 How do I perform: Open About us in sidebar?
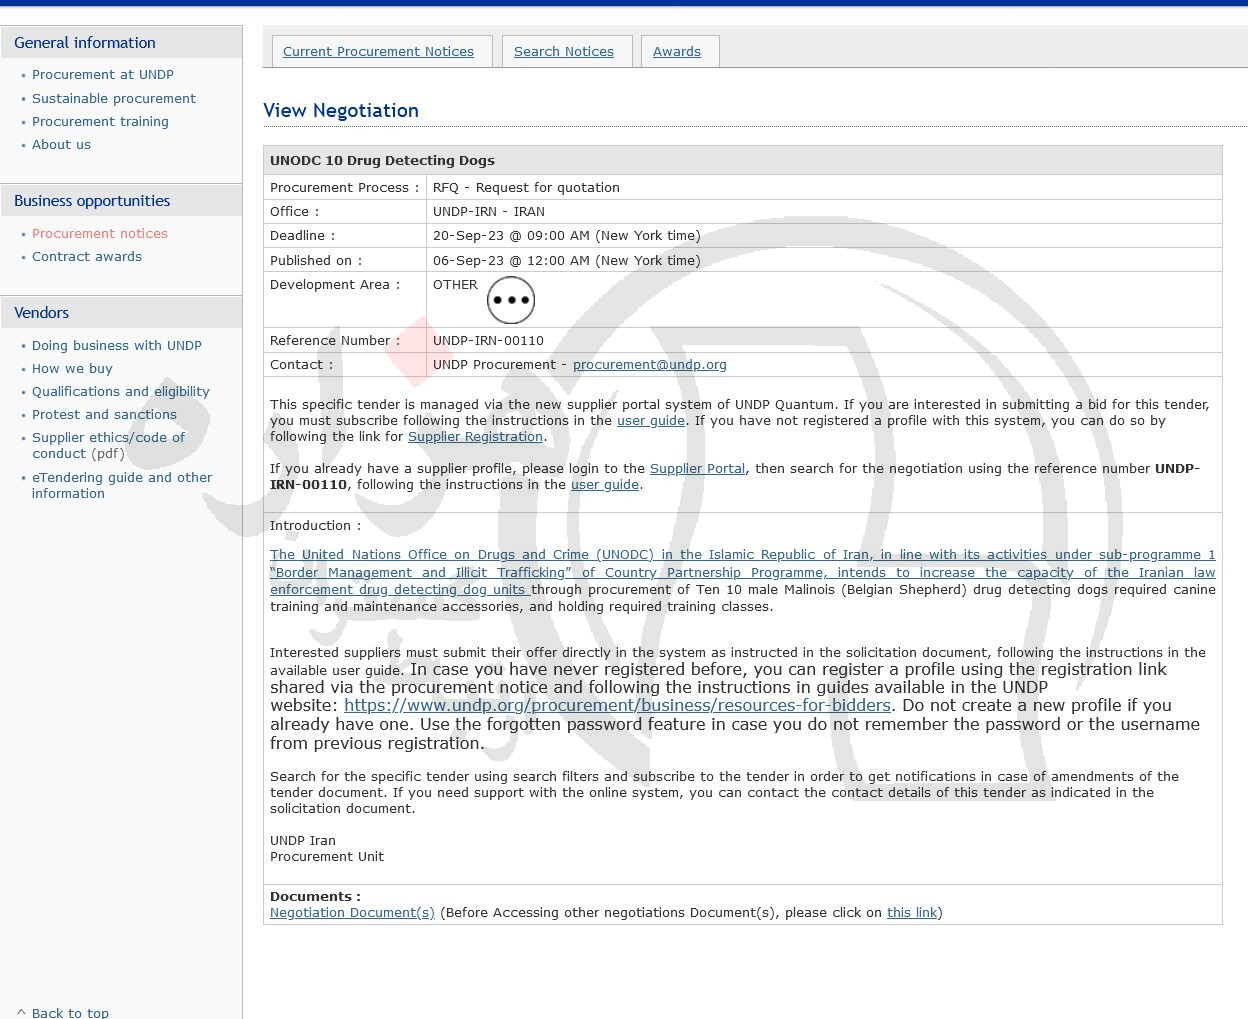pos(61,145)
